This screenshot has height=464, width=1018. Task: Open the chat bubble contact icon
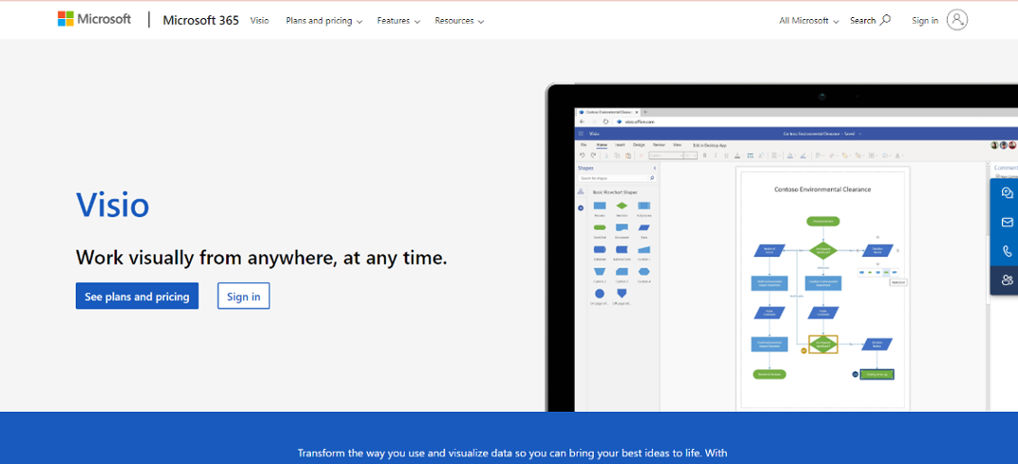(1007, 193)
